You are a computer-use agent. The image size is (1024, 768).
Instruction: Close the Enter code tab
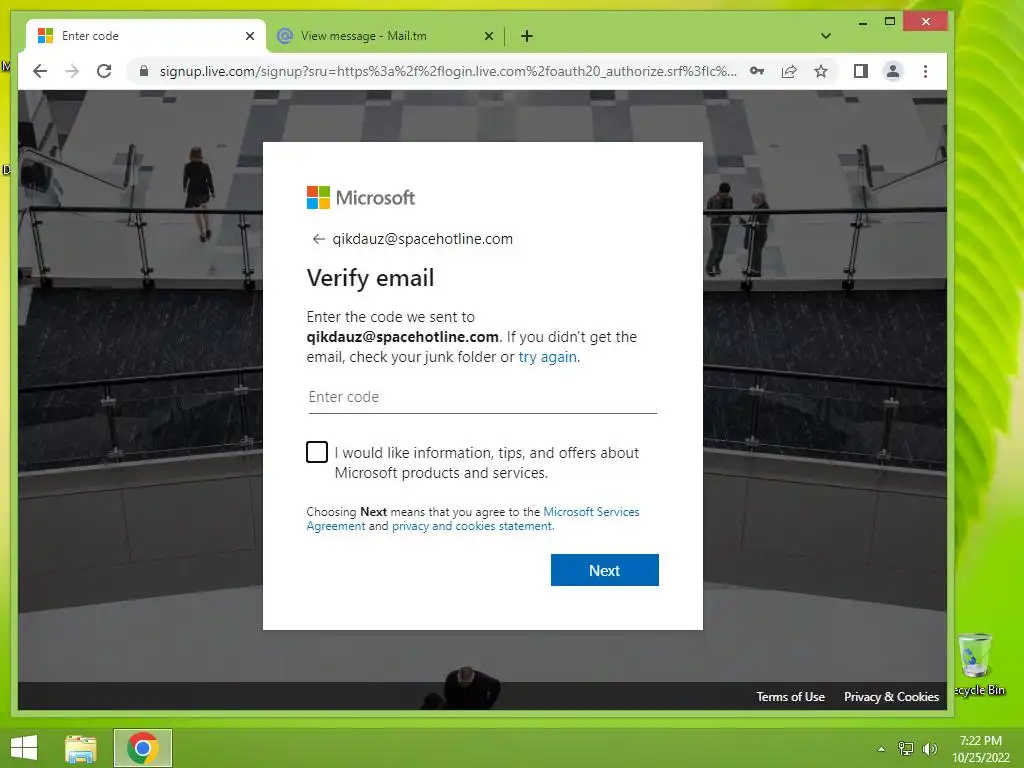[249, 36]
